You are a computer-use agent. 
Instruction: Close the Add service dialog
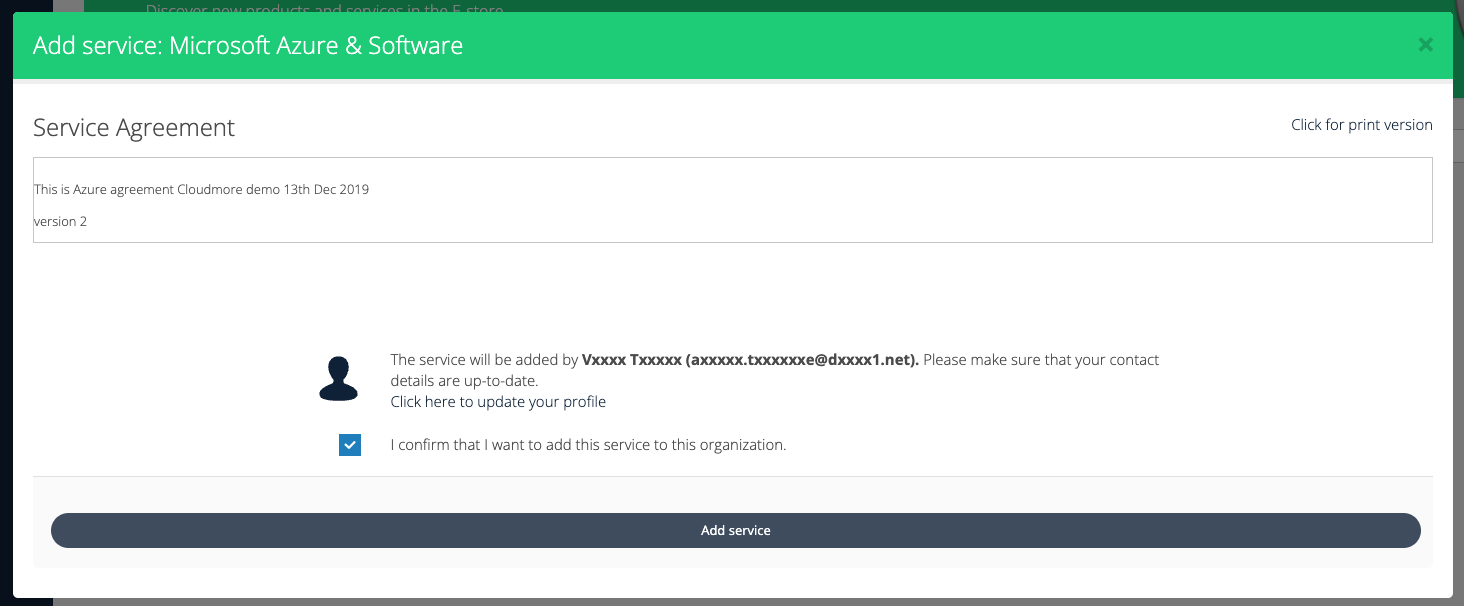1425,44
